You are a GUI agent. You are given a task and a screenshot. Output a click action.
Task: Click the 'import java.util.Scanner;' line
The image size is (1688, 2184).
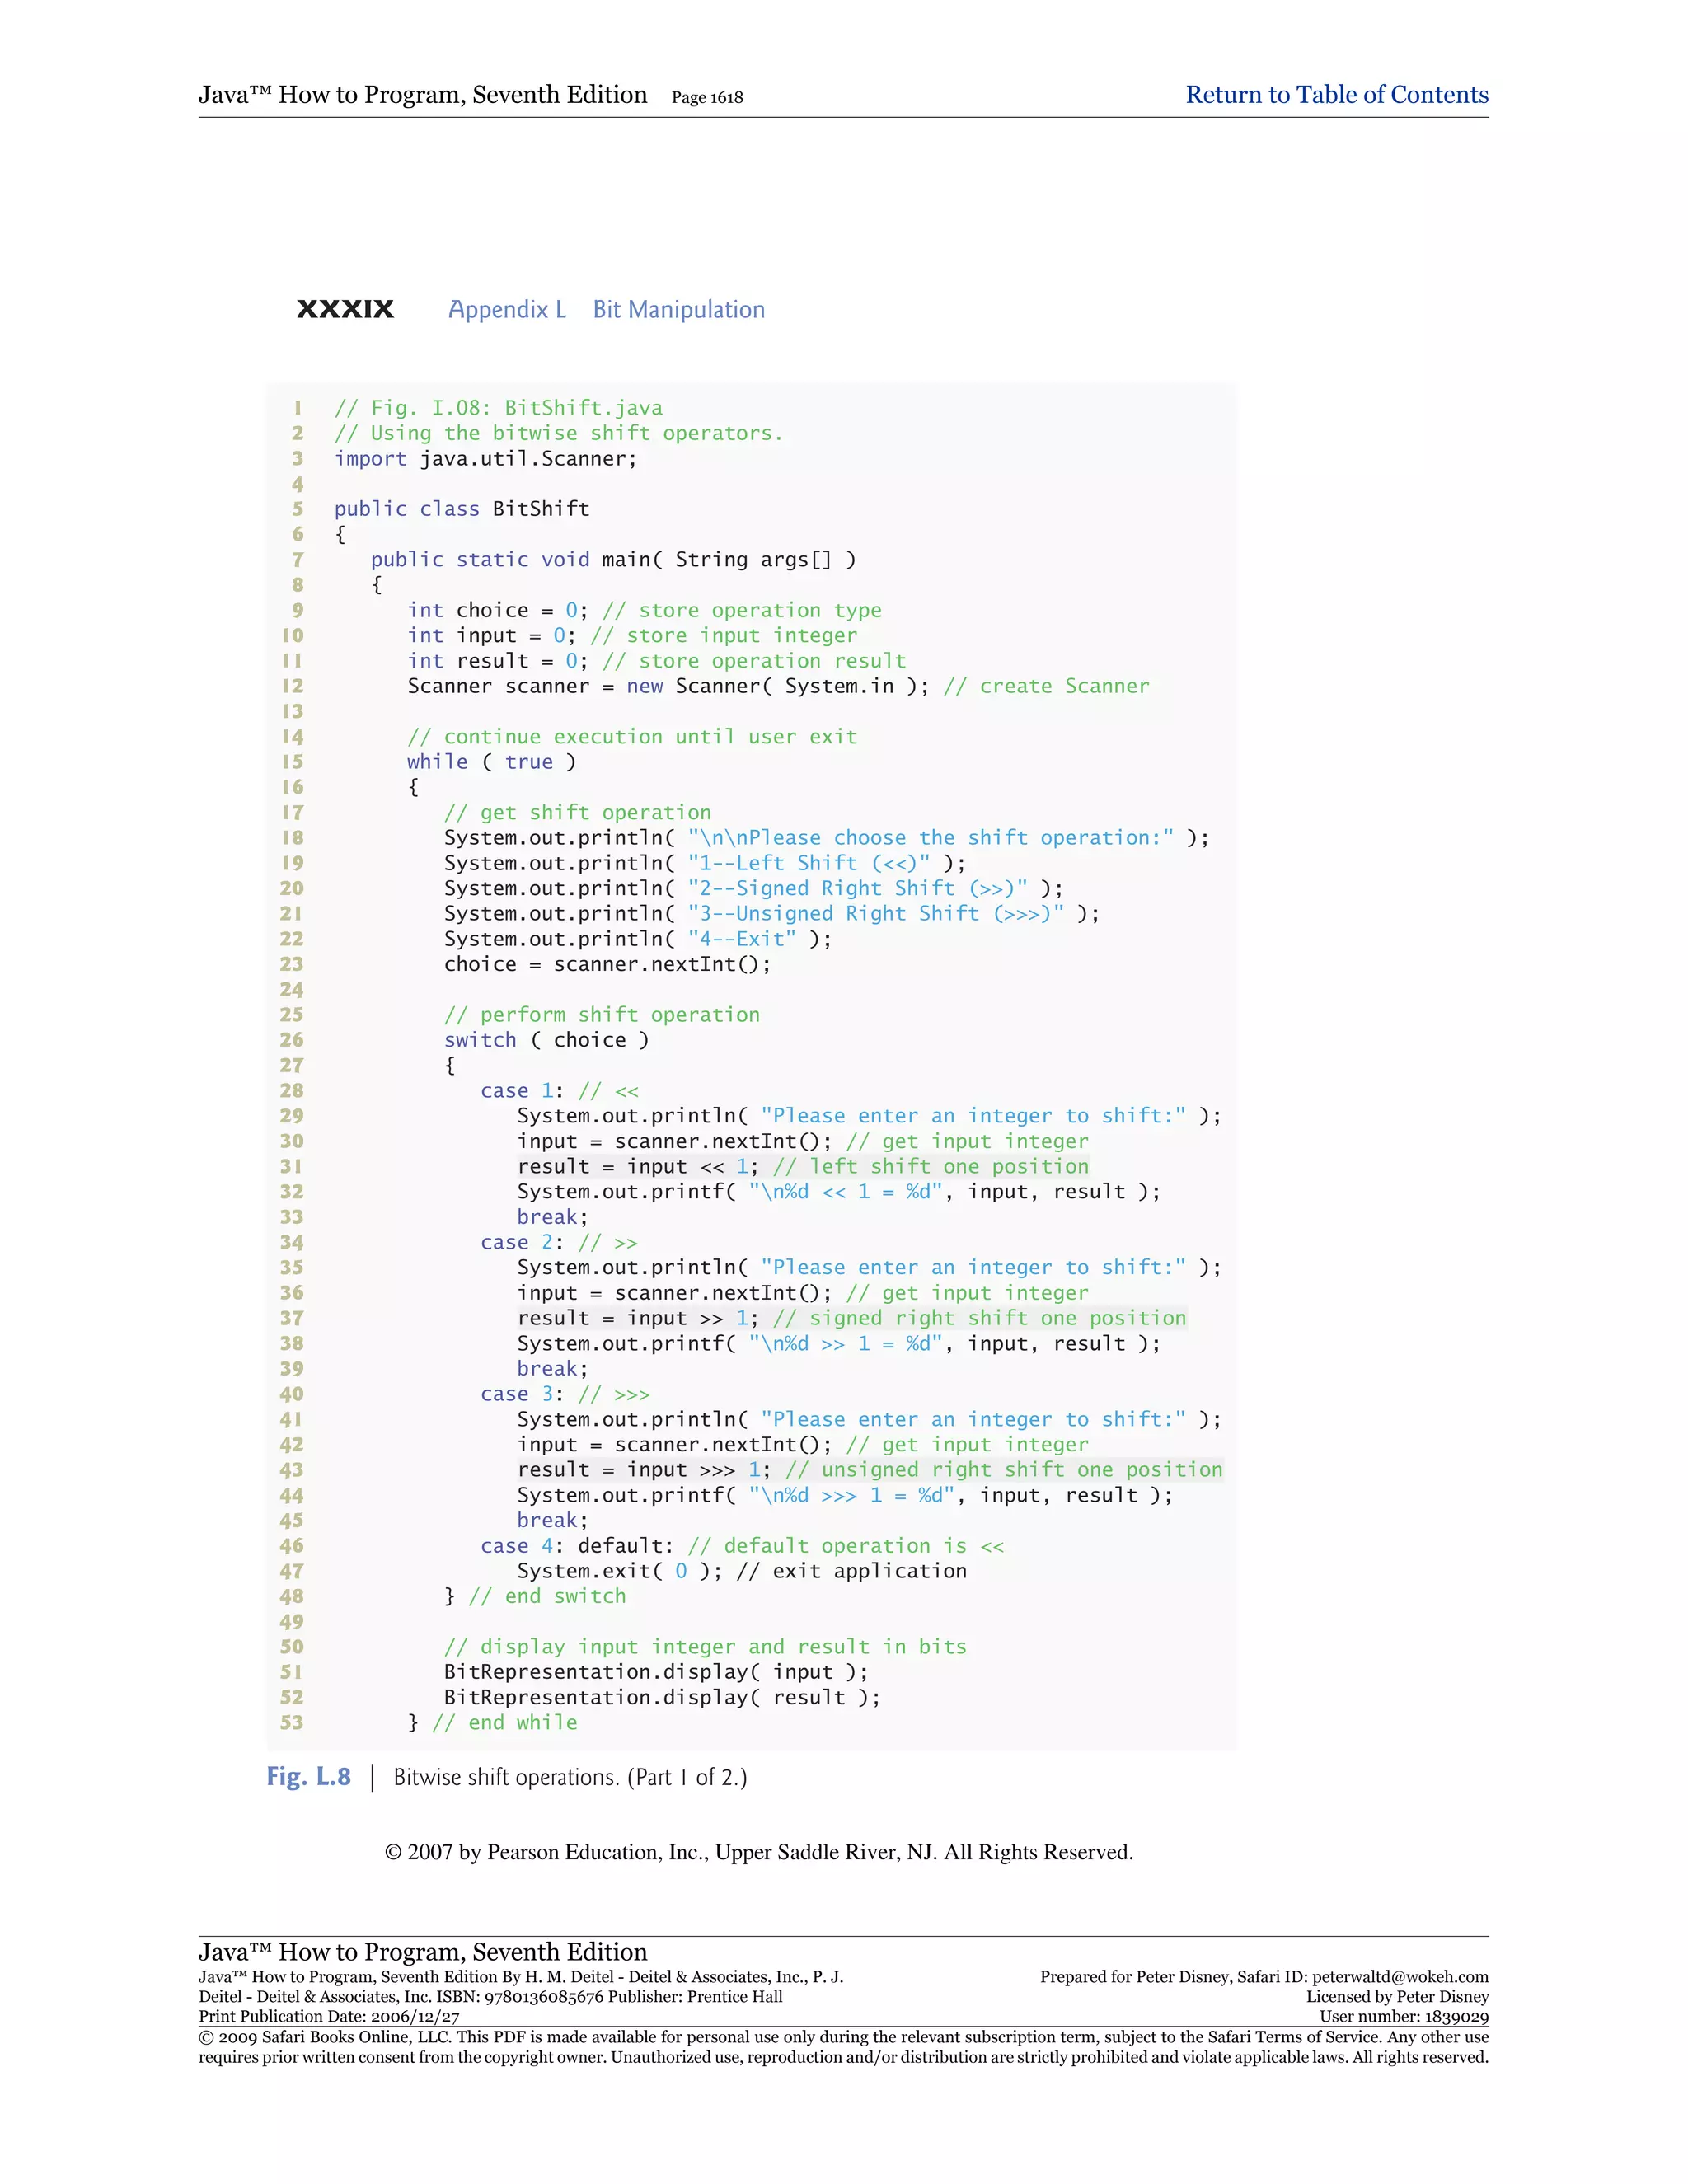(485, 459)
